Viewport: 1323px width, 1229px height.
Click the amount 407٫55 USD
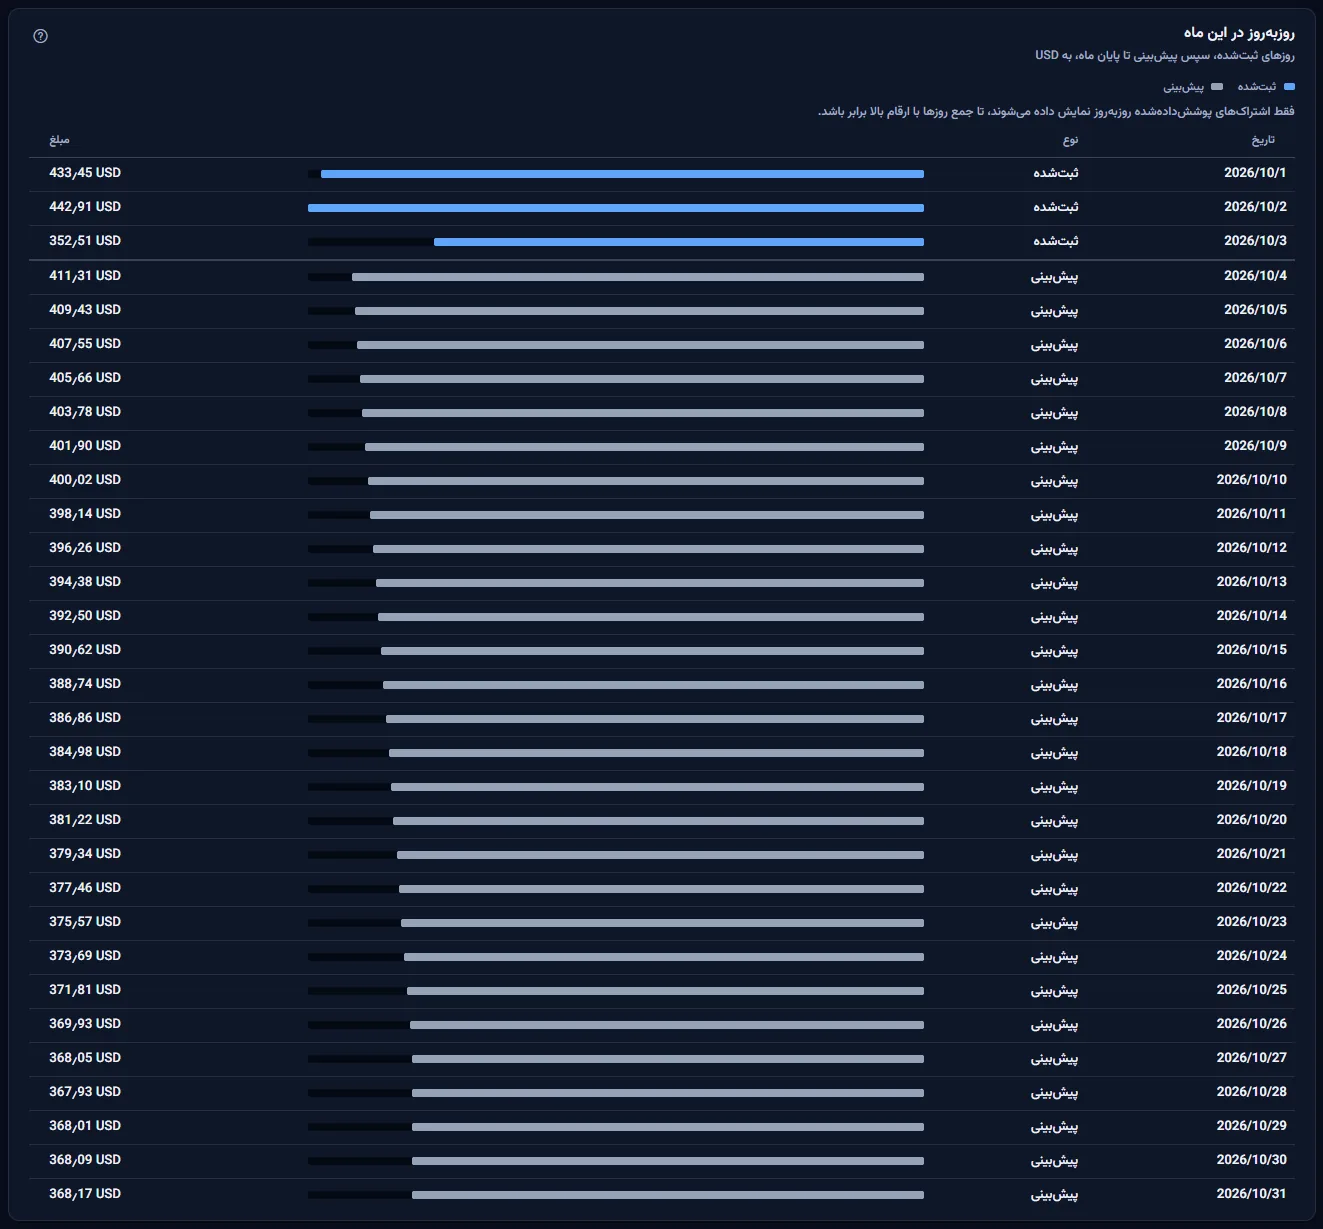click(x=85, y=344)
